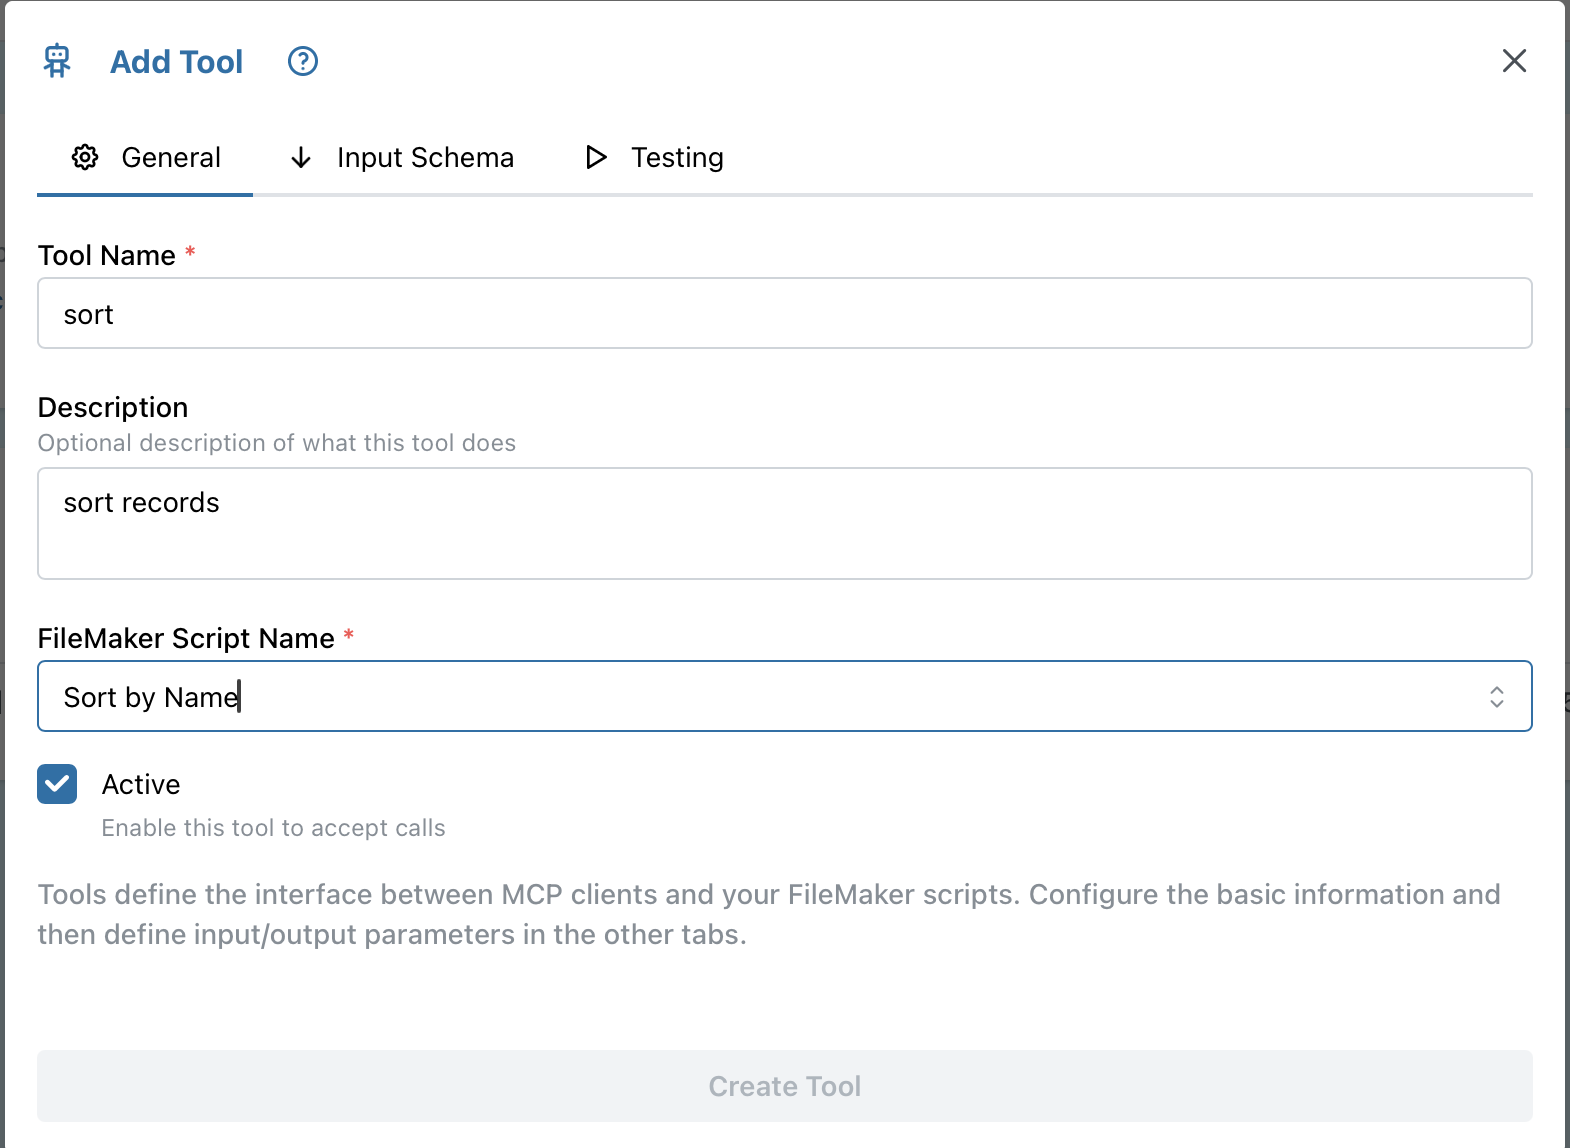Open the Testing tab
This screenshot has width=1570, height=1148.
(676, 158)
